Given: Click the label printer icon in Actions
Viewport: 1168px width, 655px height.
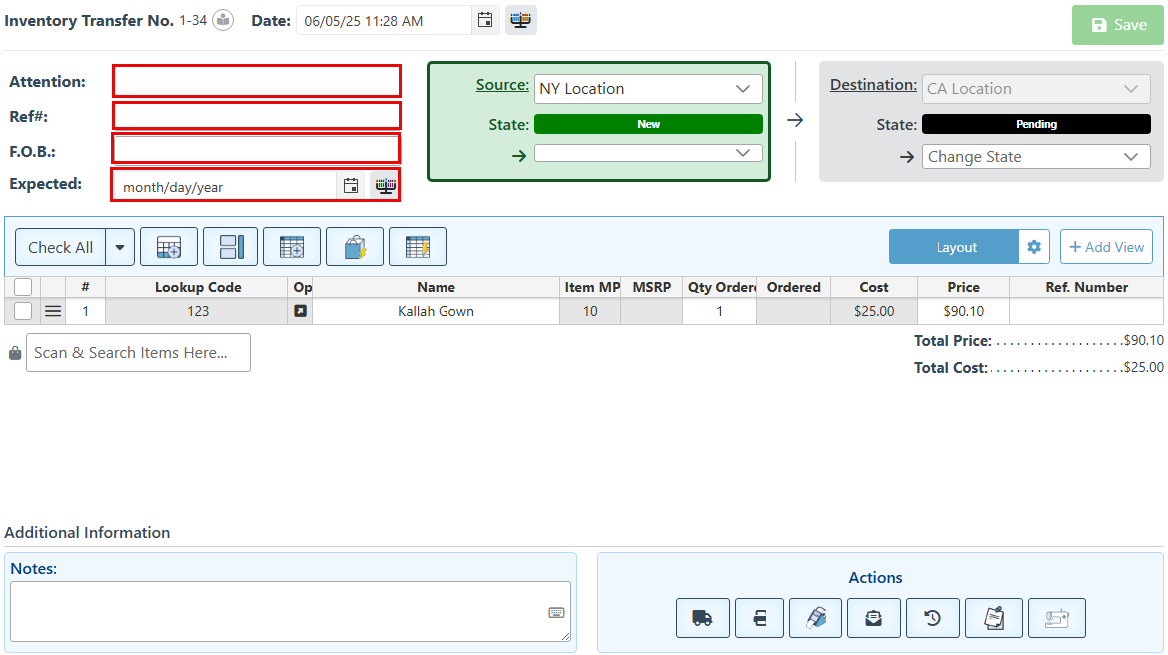Looking at the screenshot, I should (x=816, y=618).
